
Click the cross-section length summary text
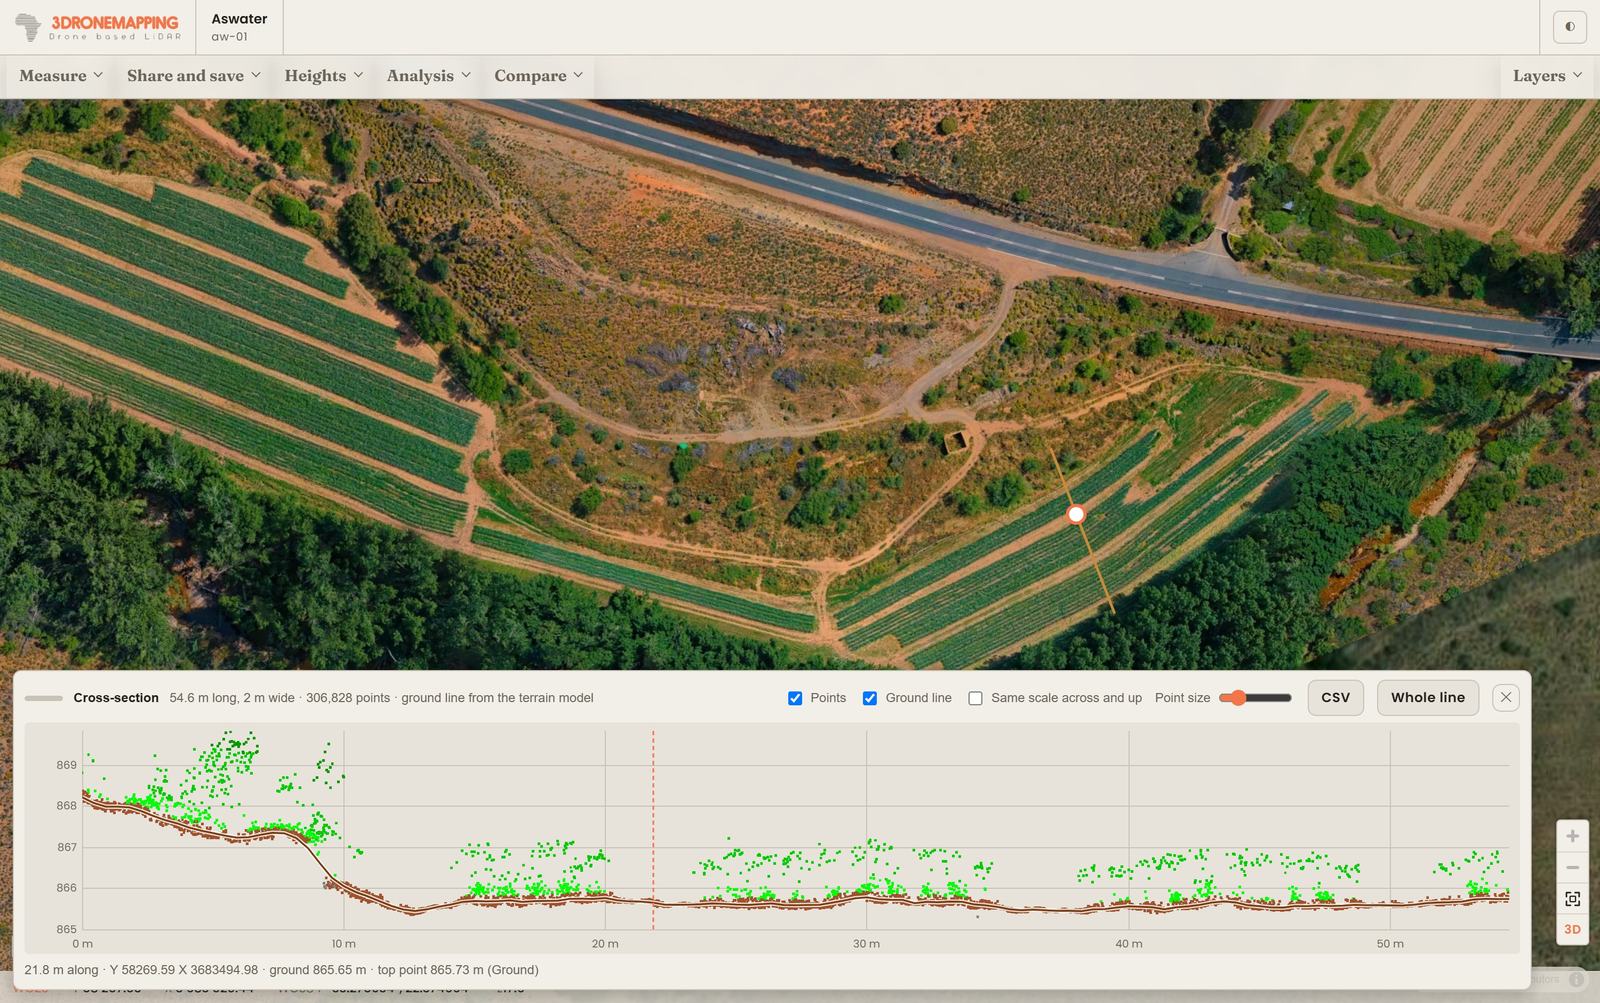point(381,698)
